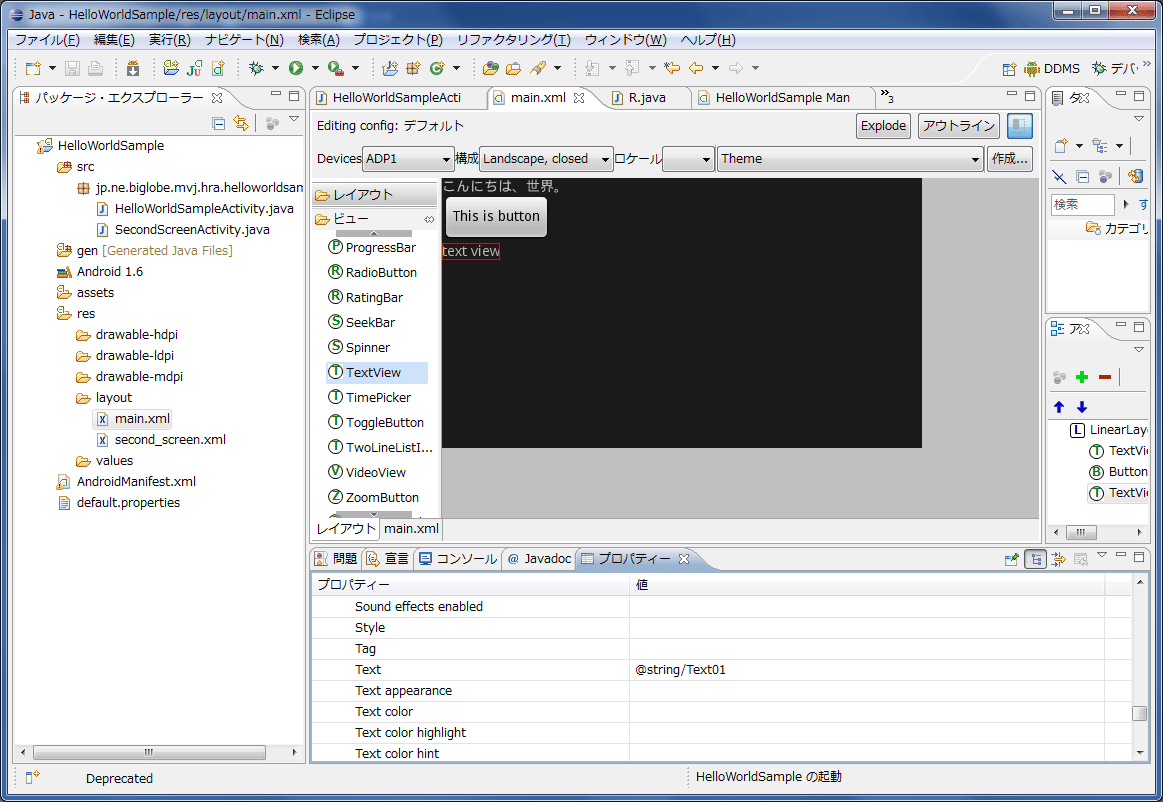Open the ロケール locale dropdown
Screen dimensions: 1163x802
click(688, 159)
